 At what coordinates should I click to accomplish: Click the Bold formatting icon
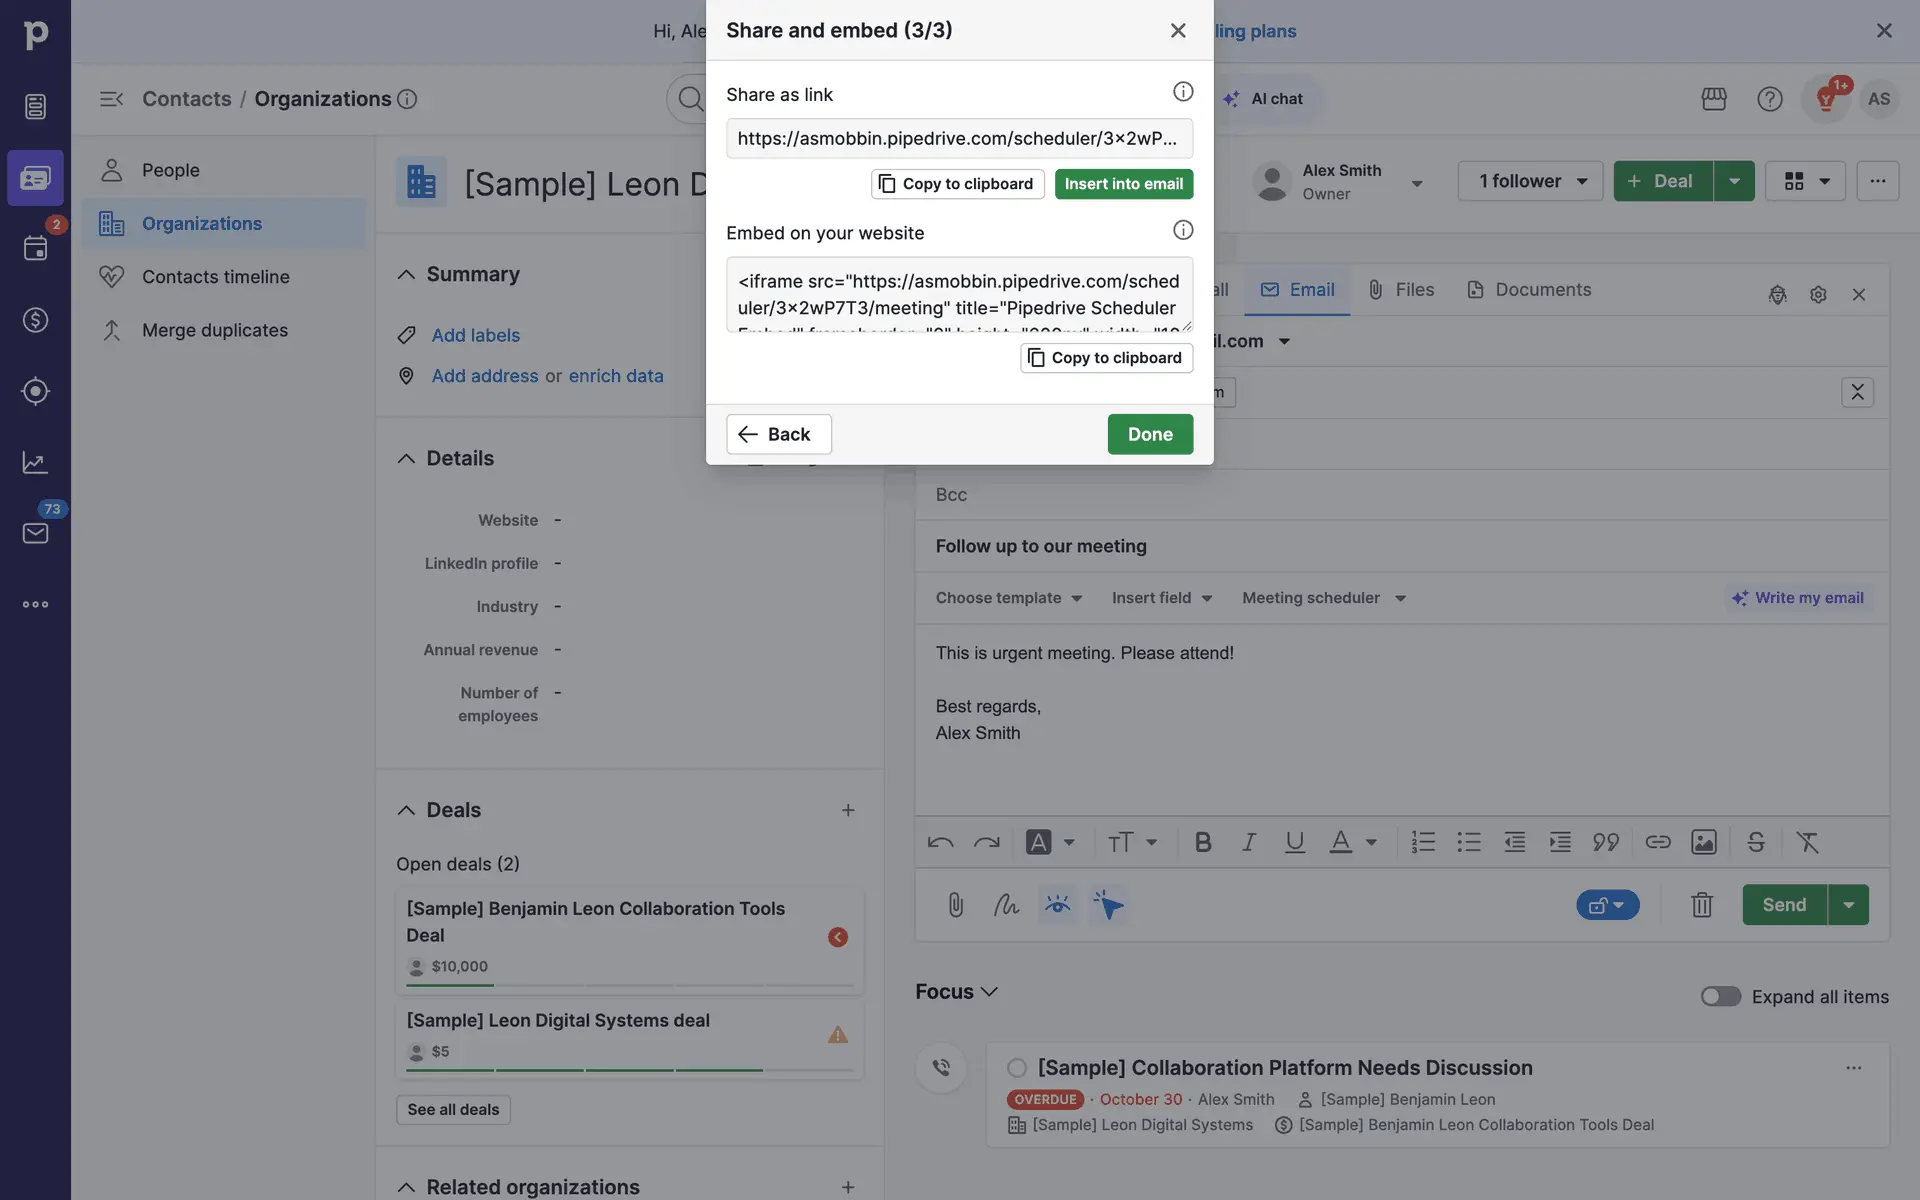click(x=1203, y=842)
